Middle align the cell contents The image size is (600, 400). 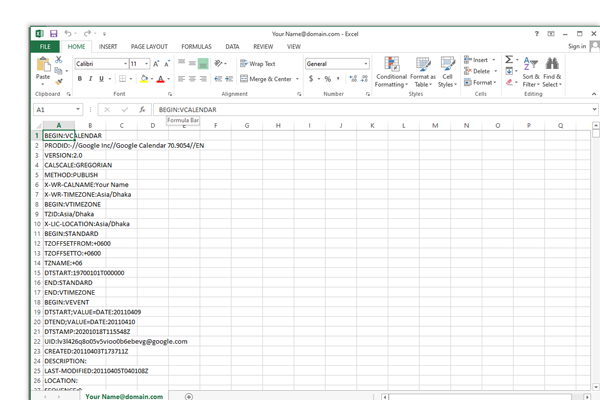[192, 63]
